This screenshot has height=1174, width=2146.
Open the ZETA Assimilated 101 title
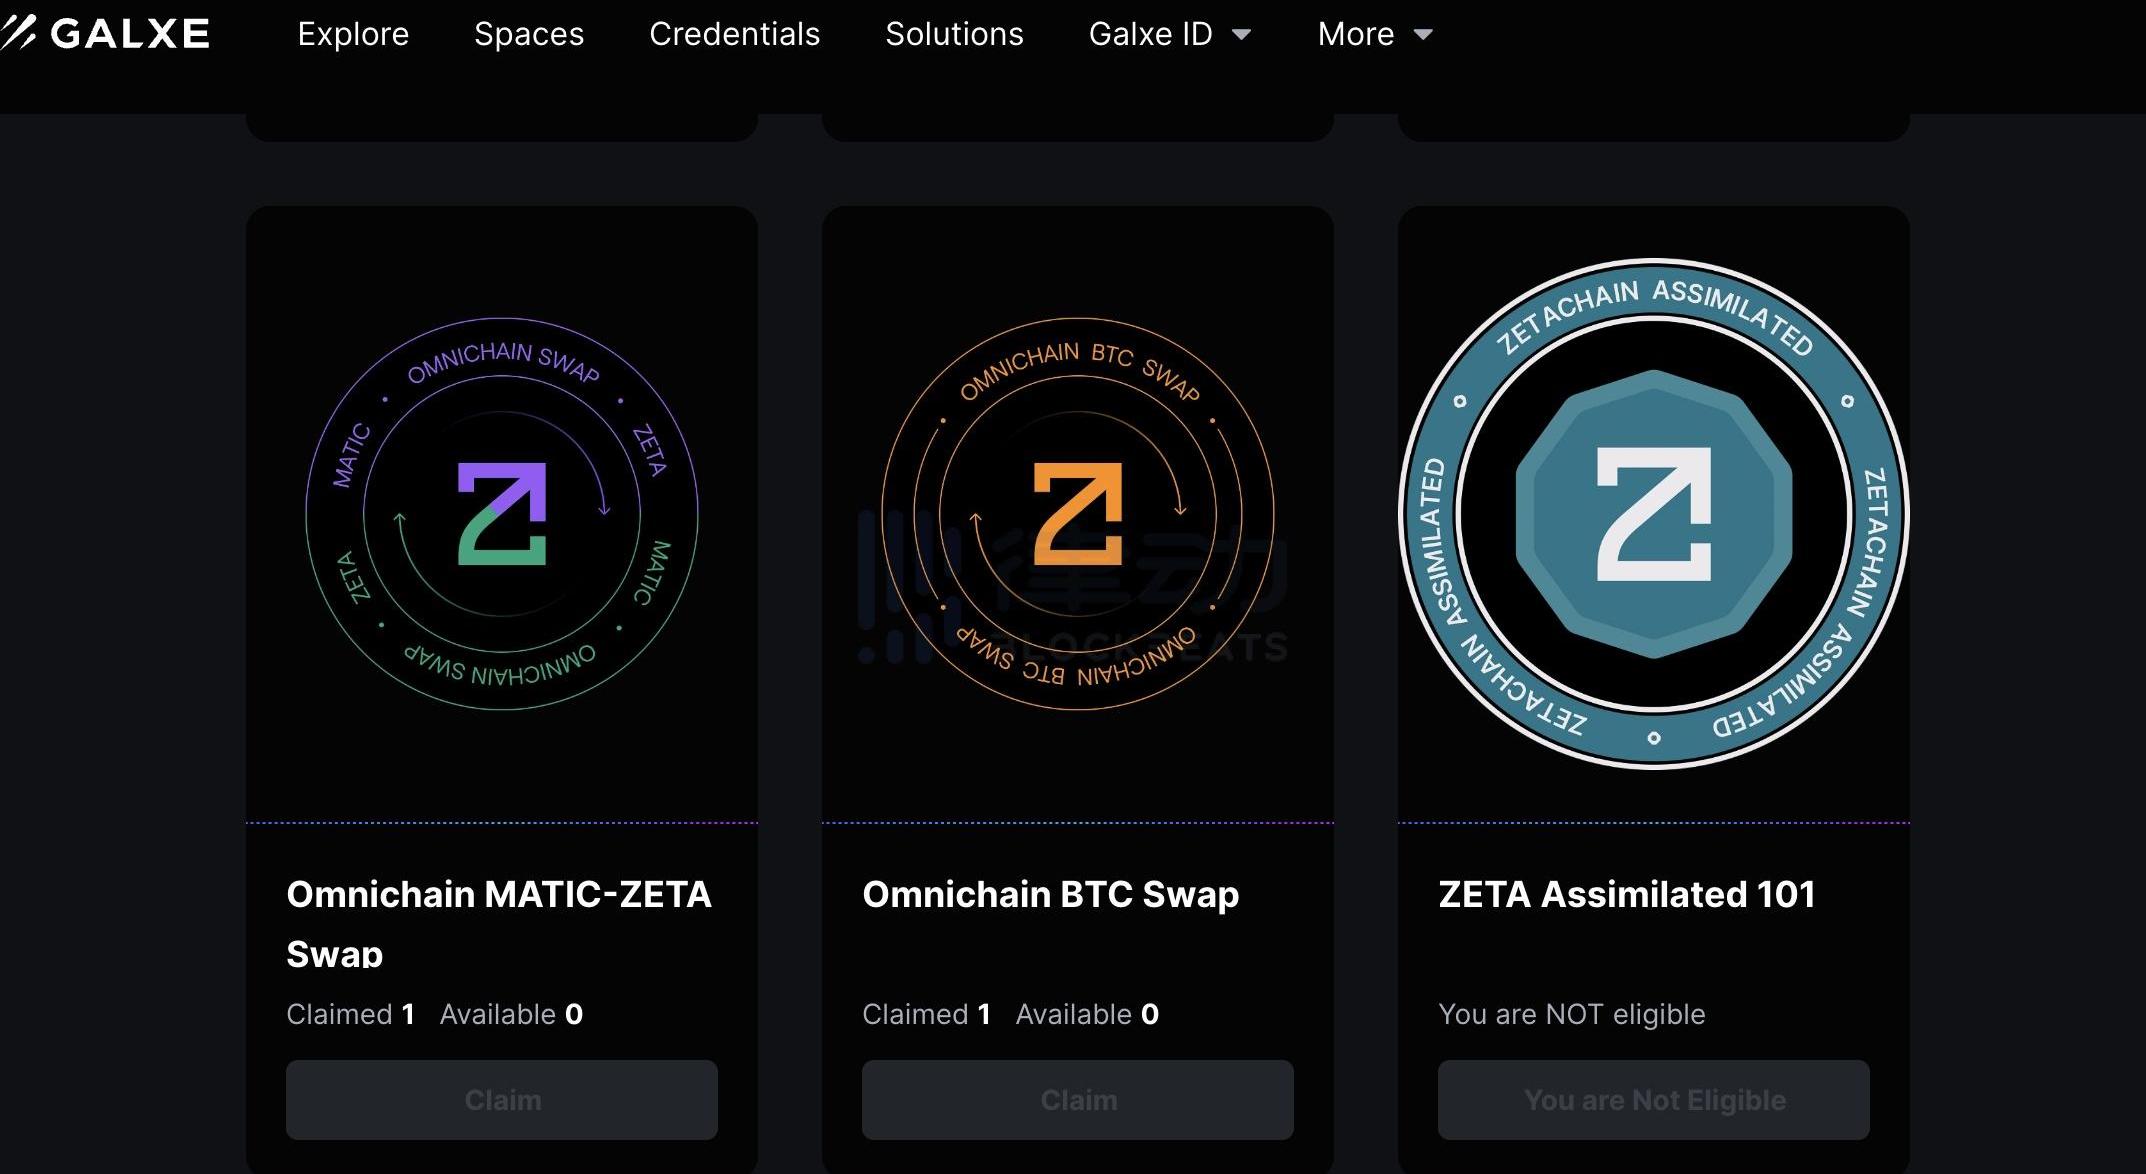pos(1626,894)
